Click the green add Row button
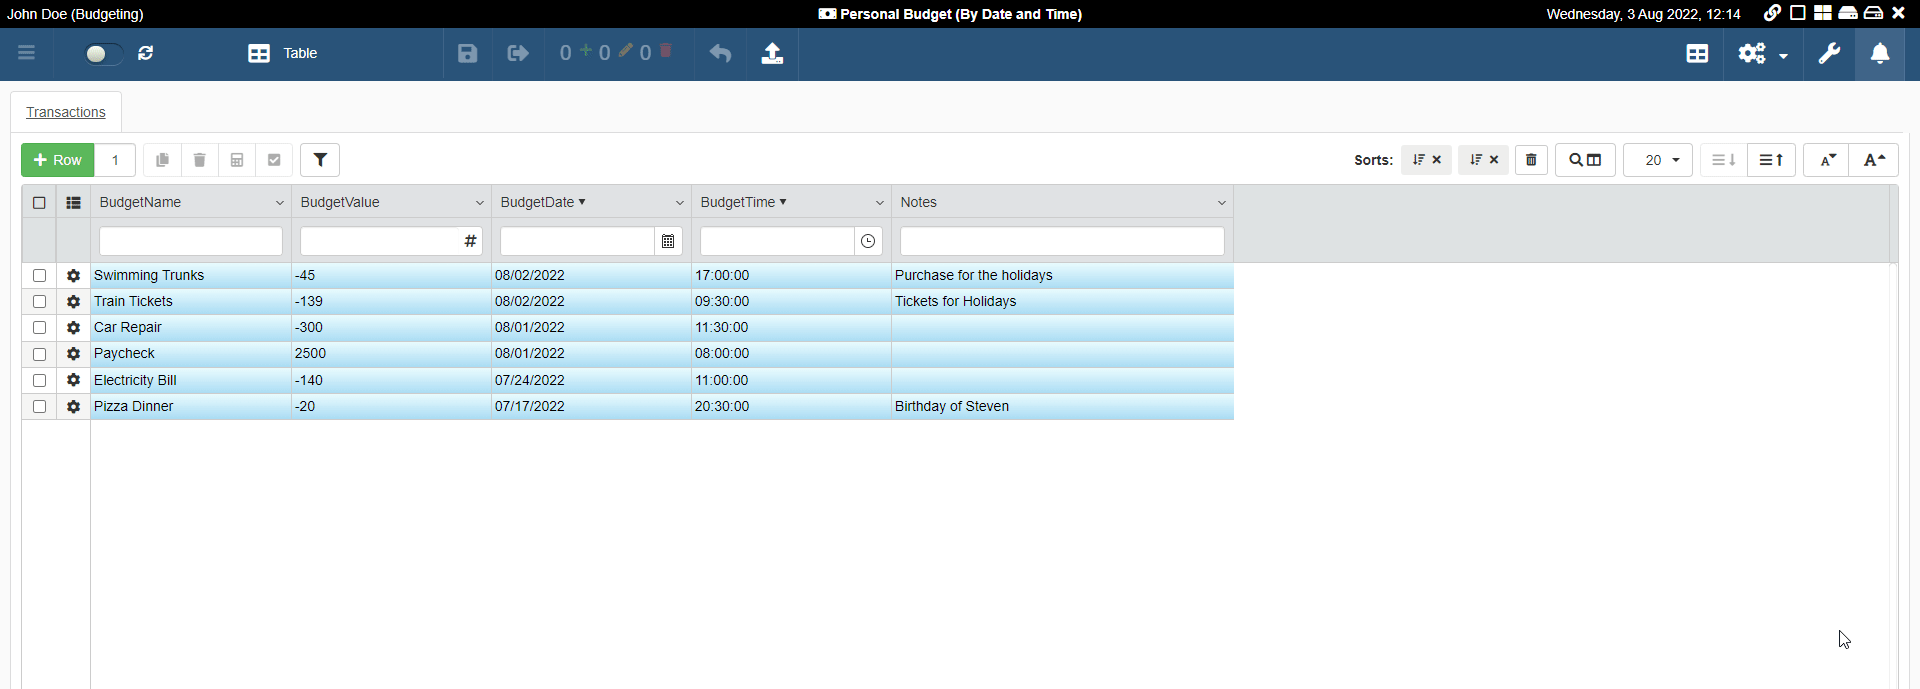The height and width of the screenshot is (689, 1920). (58, 160)
